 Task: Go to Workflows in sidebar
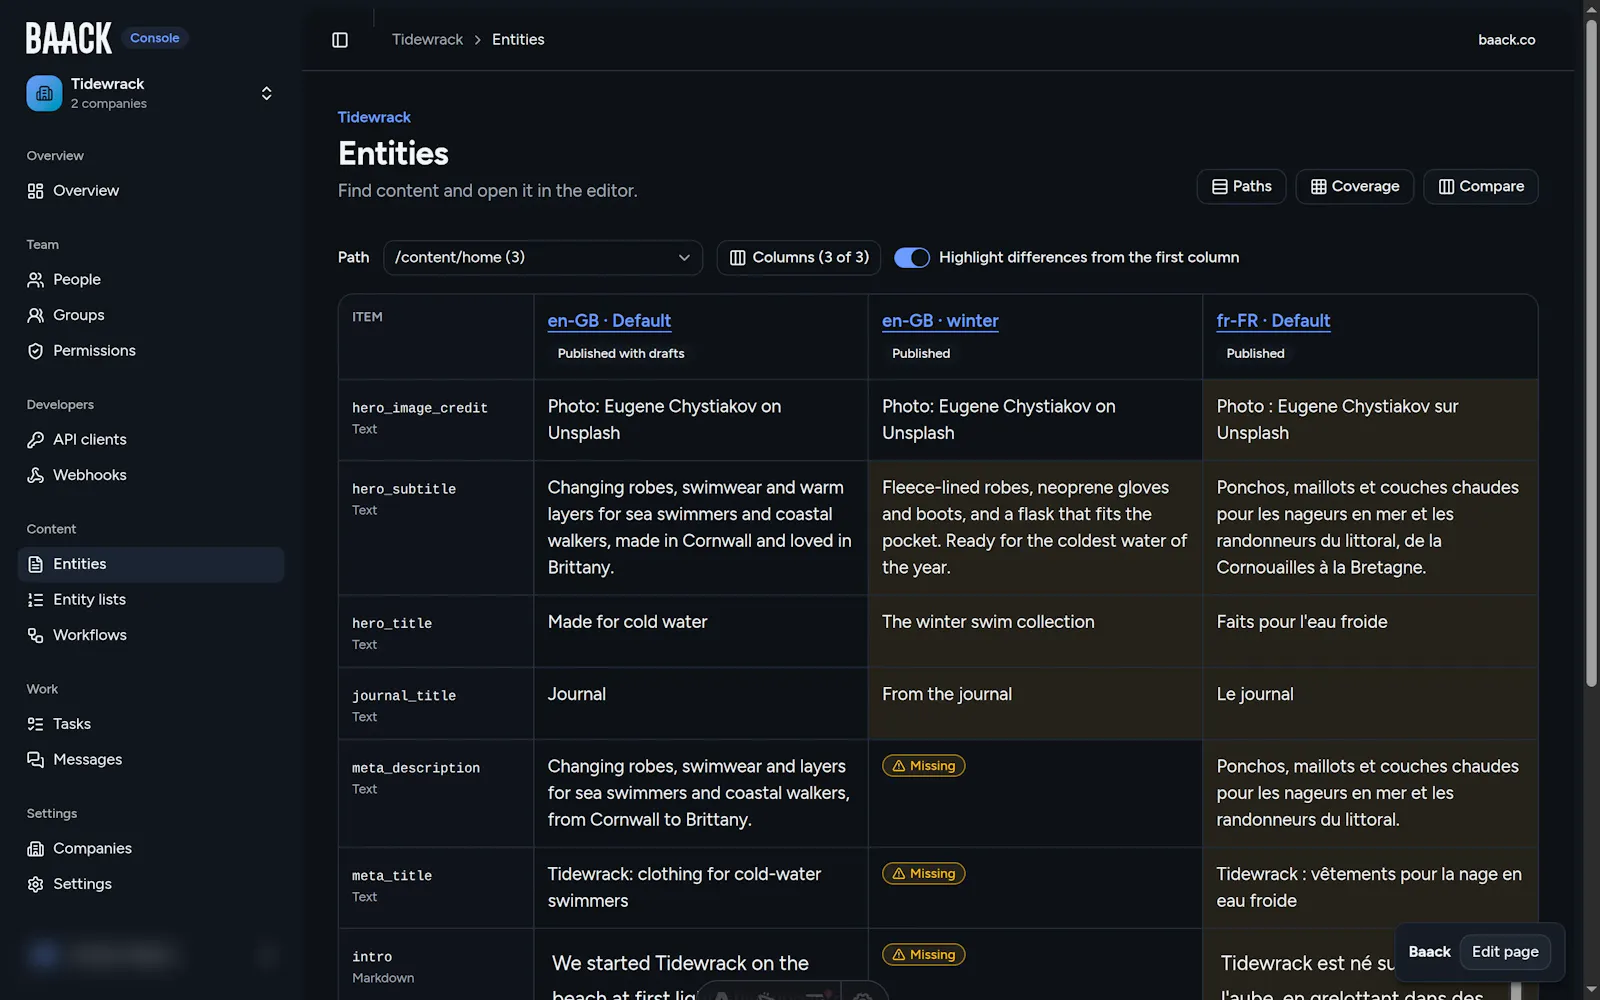point(151,635)
